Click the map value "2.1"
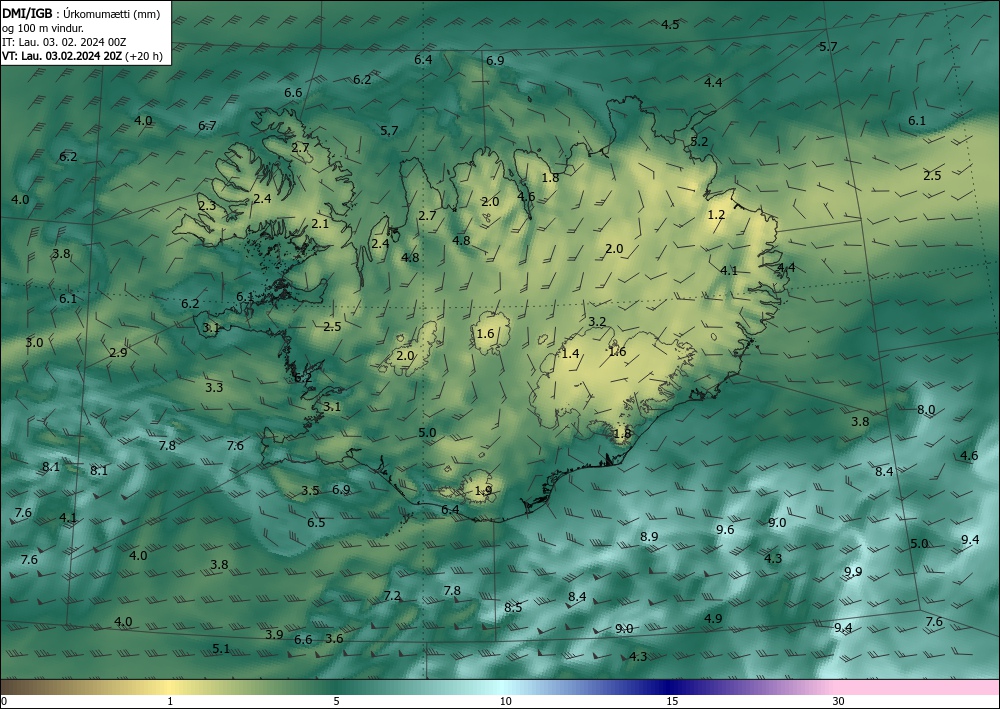The height and width of the screenshot is (709, 1000). [320, 224]
